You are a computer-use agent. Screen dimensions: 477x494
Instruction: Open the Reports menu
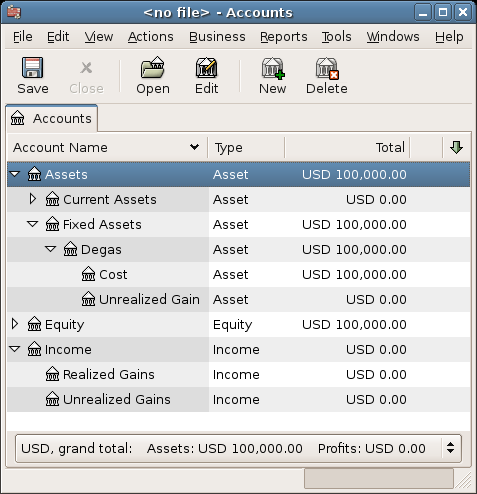[284, 37]
